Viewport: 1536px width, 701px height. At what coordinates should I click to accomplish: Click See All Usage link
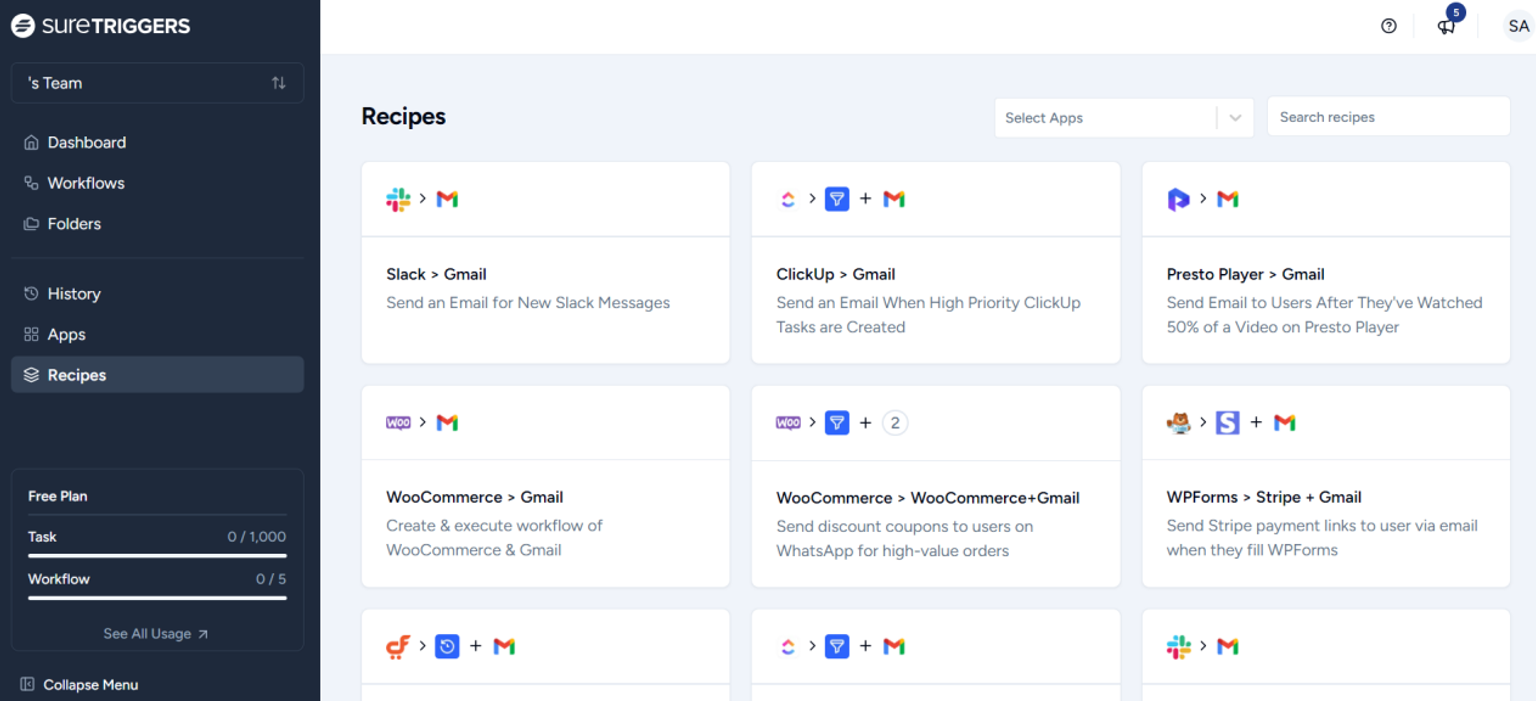click(x=156, y=634)
